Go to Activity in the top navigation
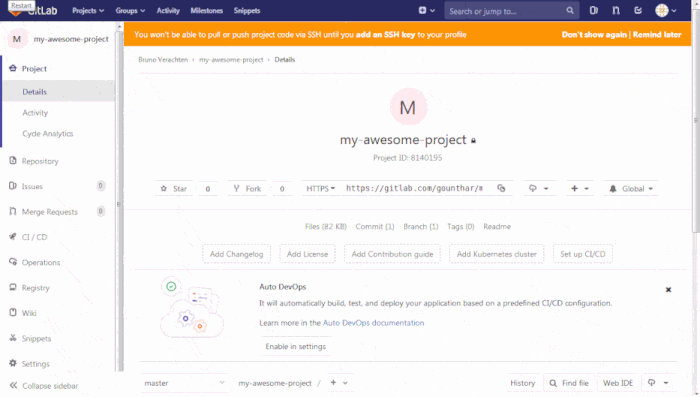This screenshot has height=397, width=700. point(168,10)
